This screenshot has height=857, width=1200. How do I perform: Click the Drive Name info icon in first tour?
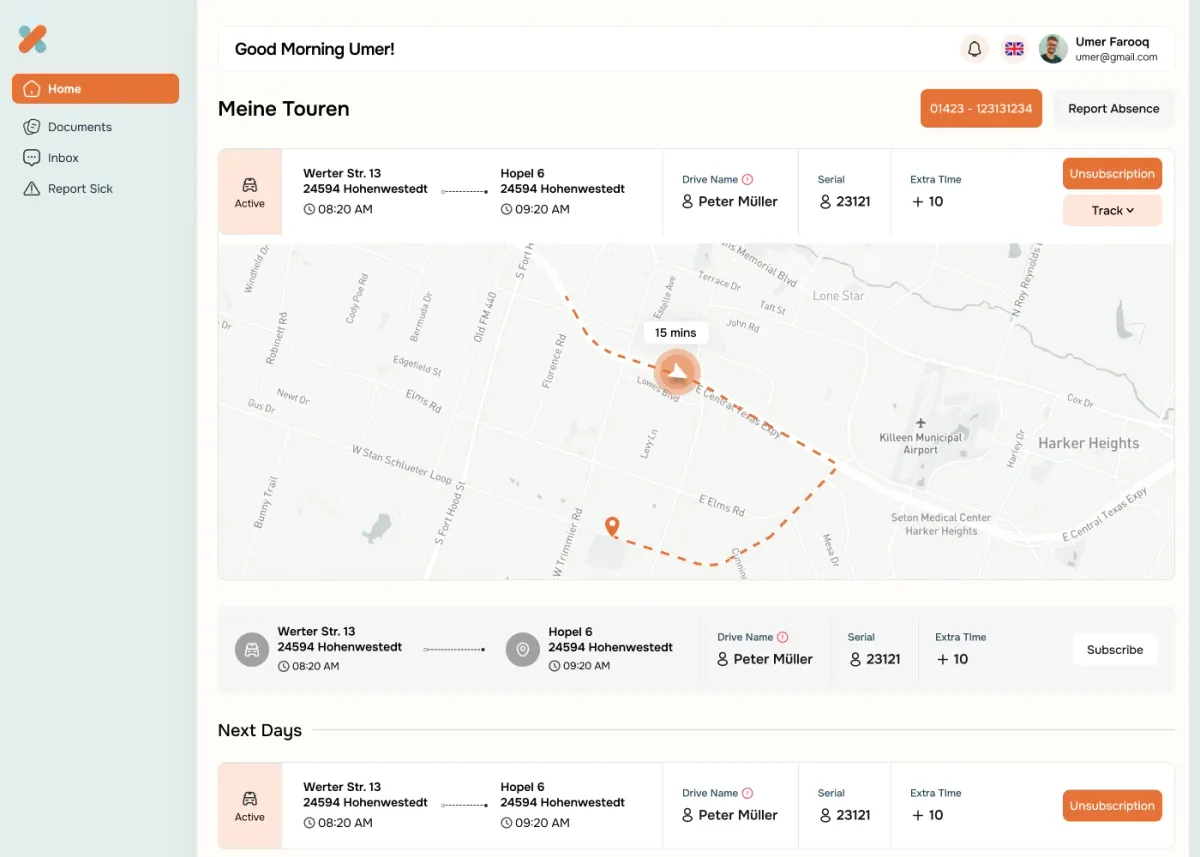point(747,180)
